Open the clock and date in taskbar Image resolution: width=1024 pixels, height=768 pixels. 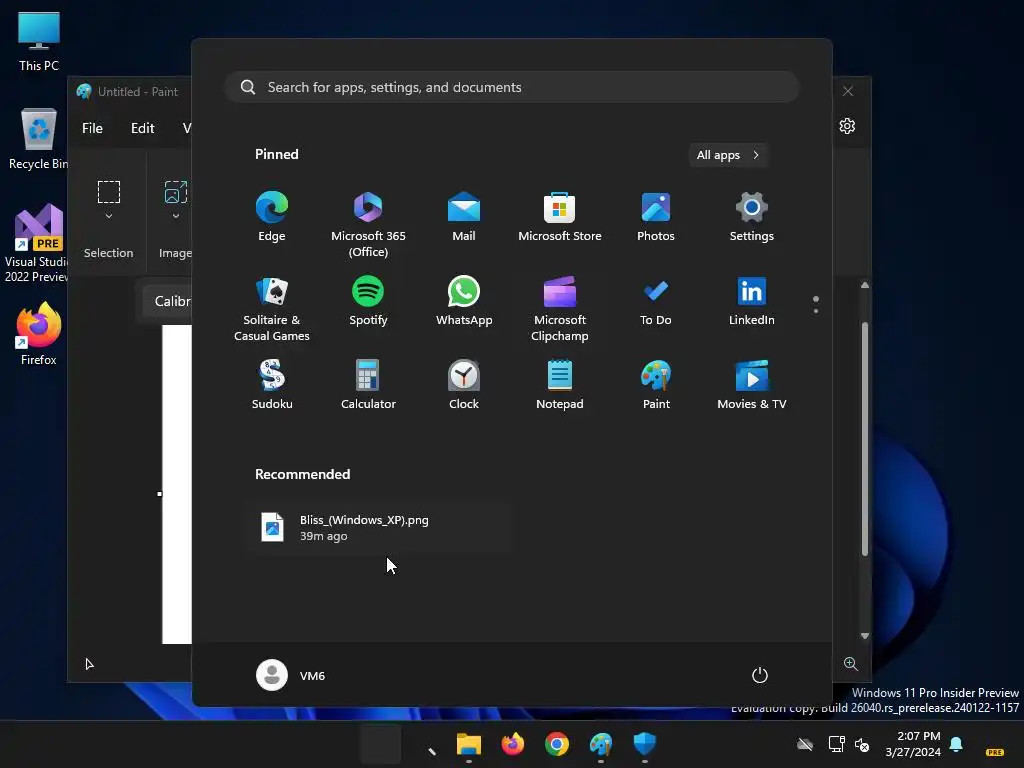[x=913, y=744]
